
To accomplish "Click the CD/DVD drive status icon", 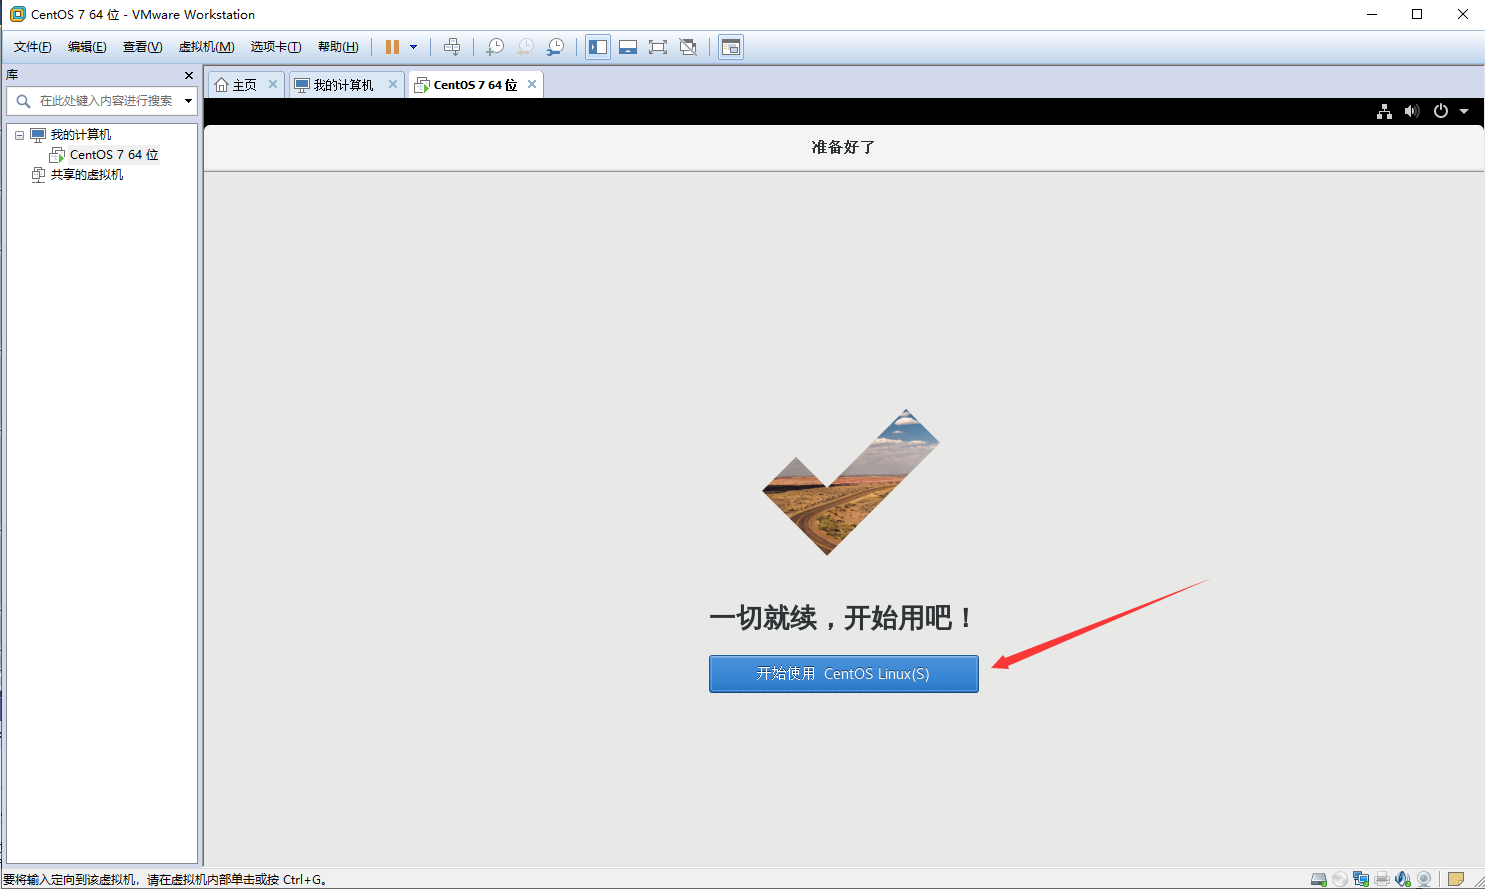I will click(x=1340, y=879).
